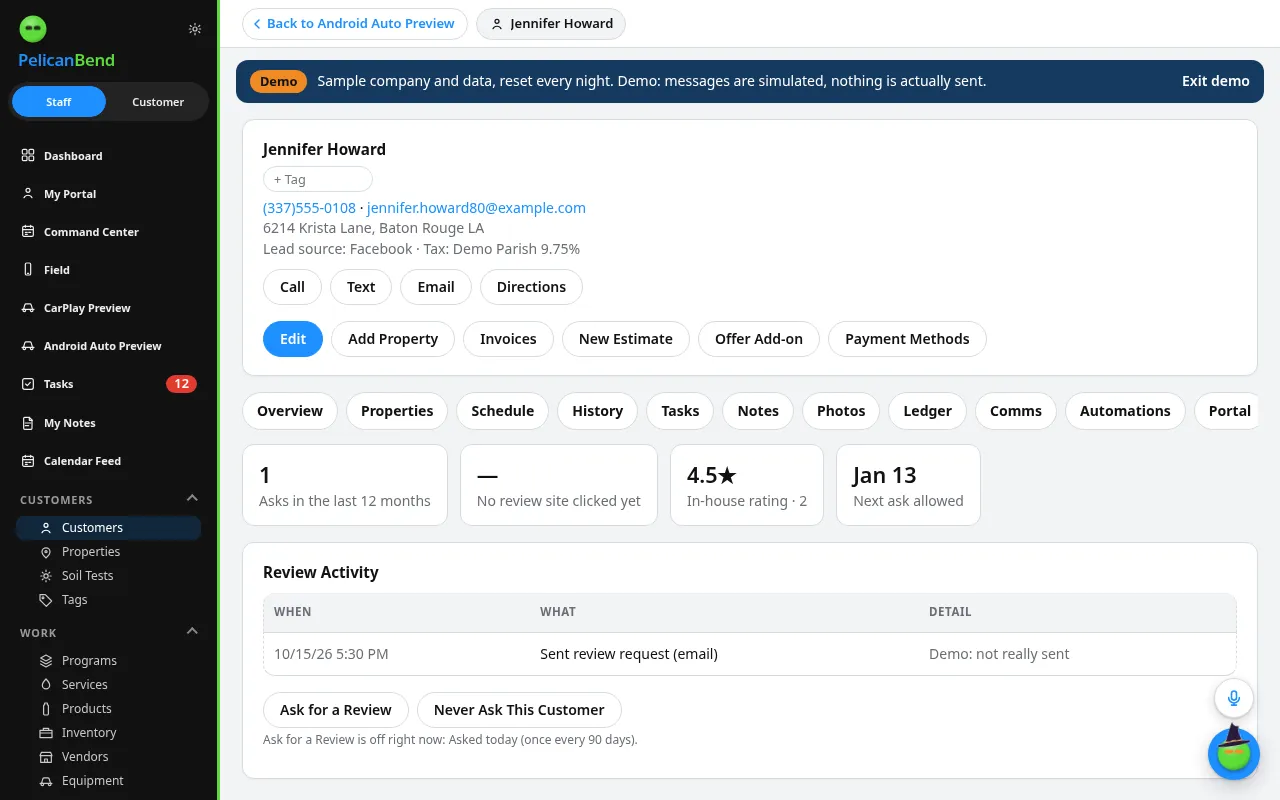Collapse the Customers section
The image size is (1280, 800).
click(193, 499)
